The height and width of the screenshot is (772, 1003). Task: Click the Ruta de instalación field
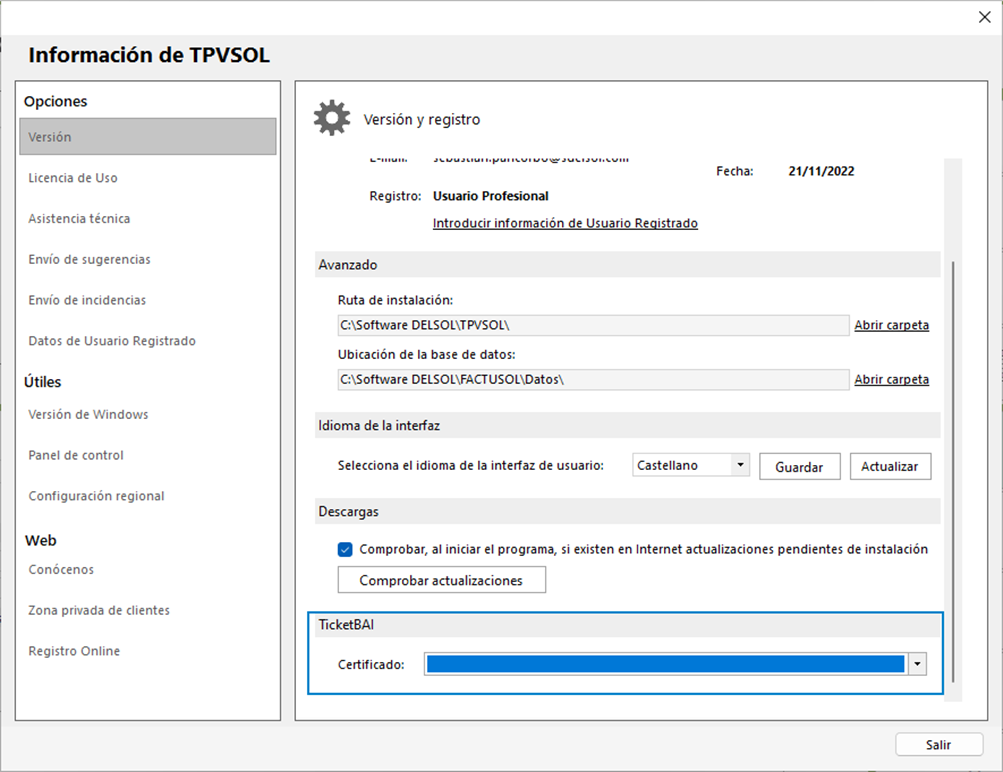[x=593, y=325]
